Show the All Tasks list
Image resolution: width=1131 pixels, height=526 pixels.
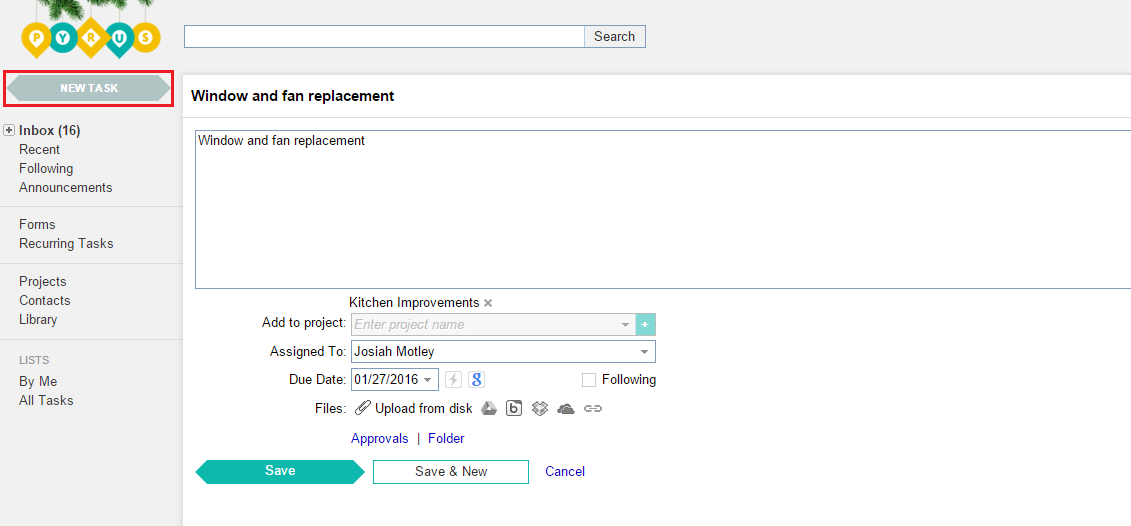(46, 400)
